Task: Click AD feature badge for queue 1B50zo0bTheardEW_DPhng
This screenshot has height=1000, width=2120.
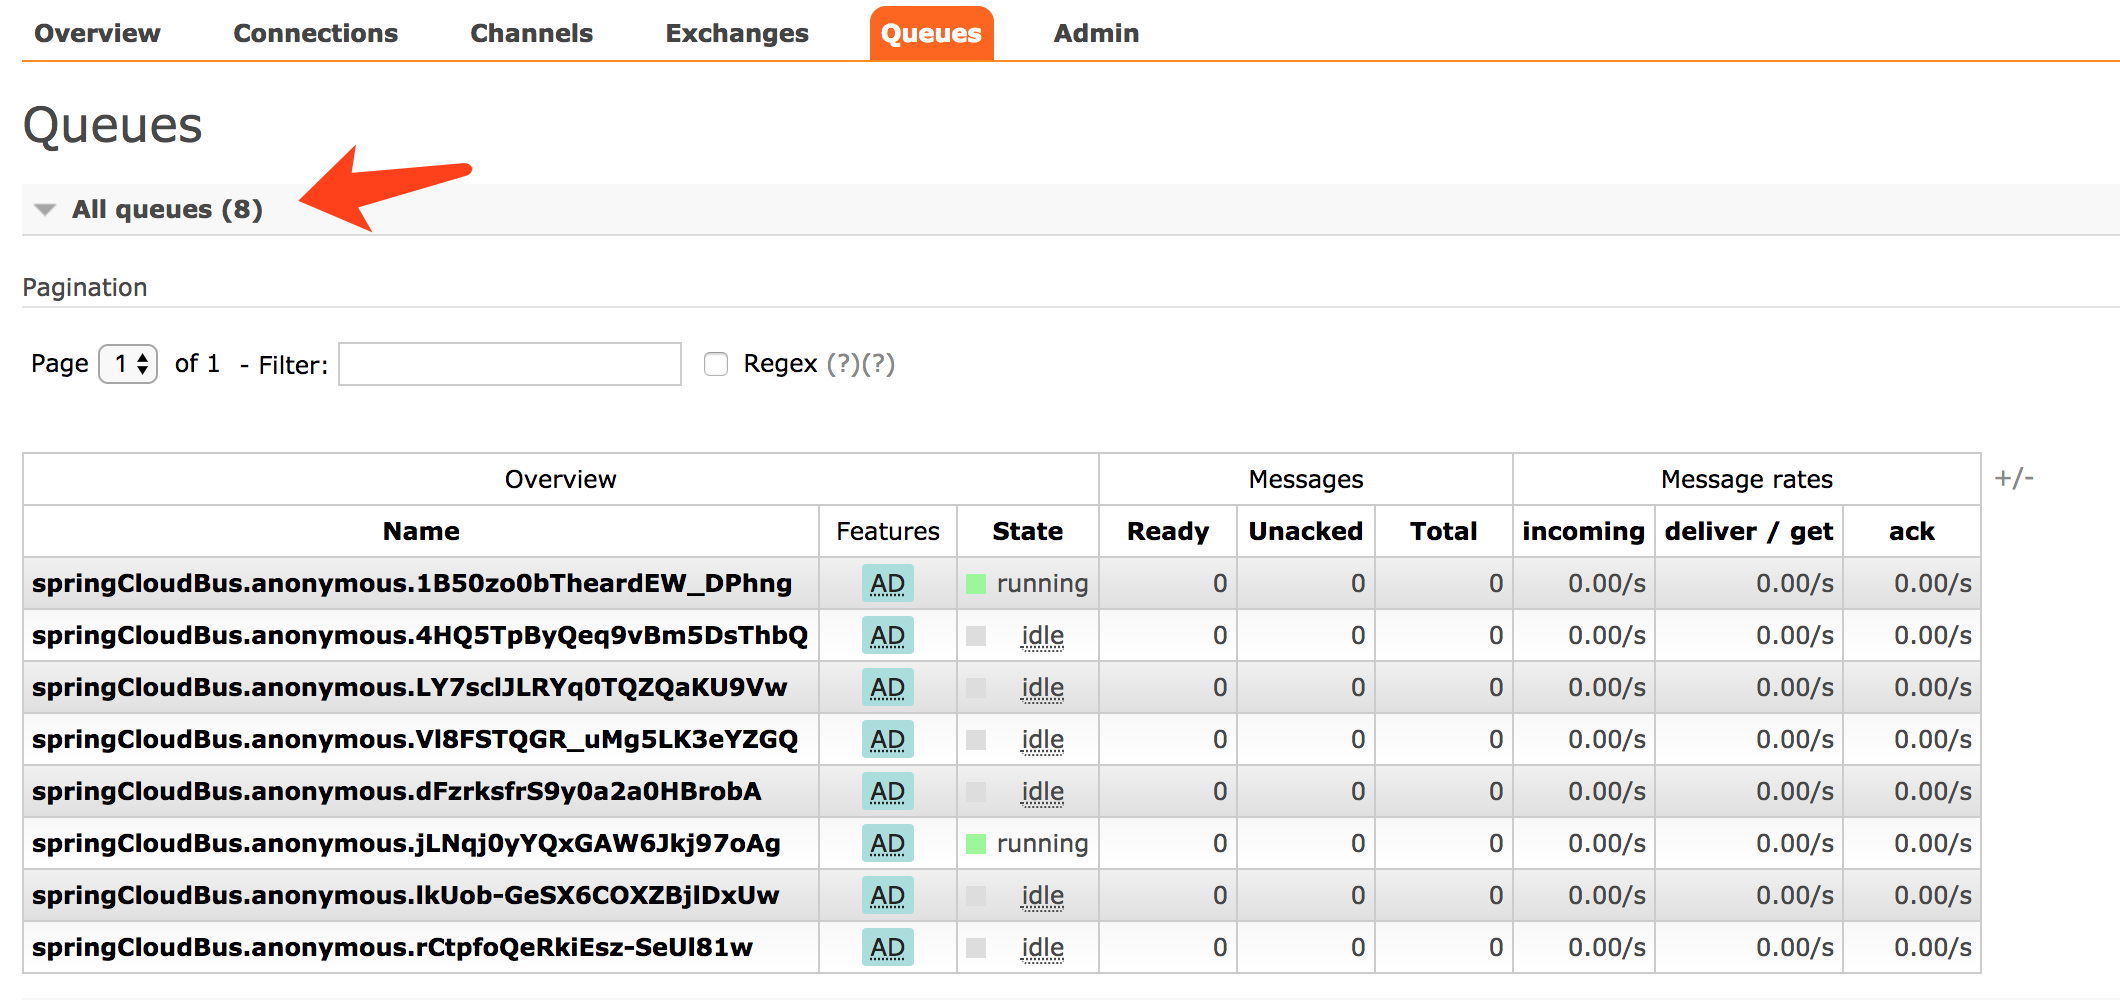Action: point(888,583)
